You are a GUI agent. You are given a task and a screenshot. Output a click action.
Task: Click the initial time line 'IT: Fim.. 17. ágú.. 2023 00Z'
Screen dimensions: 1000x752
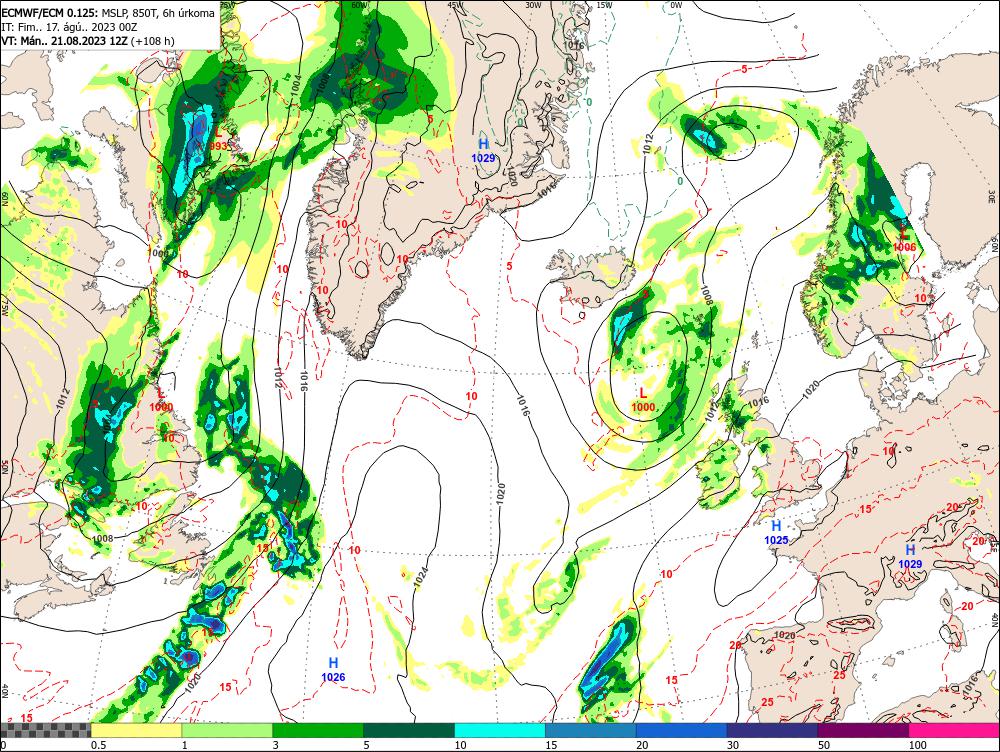[x=70, y=27]
